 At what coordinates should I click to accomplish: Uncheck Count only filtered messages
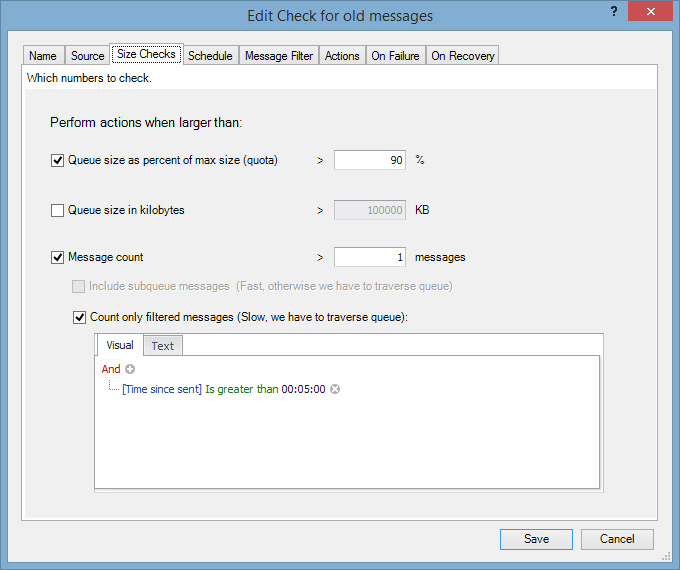point(79,318)
